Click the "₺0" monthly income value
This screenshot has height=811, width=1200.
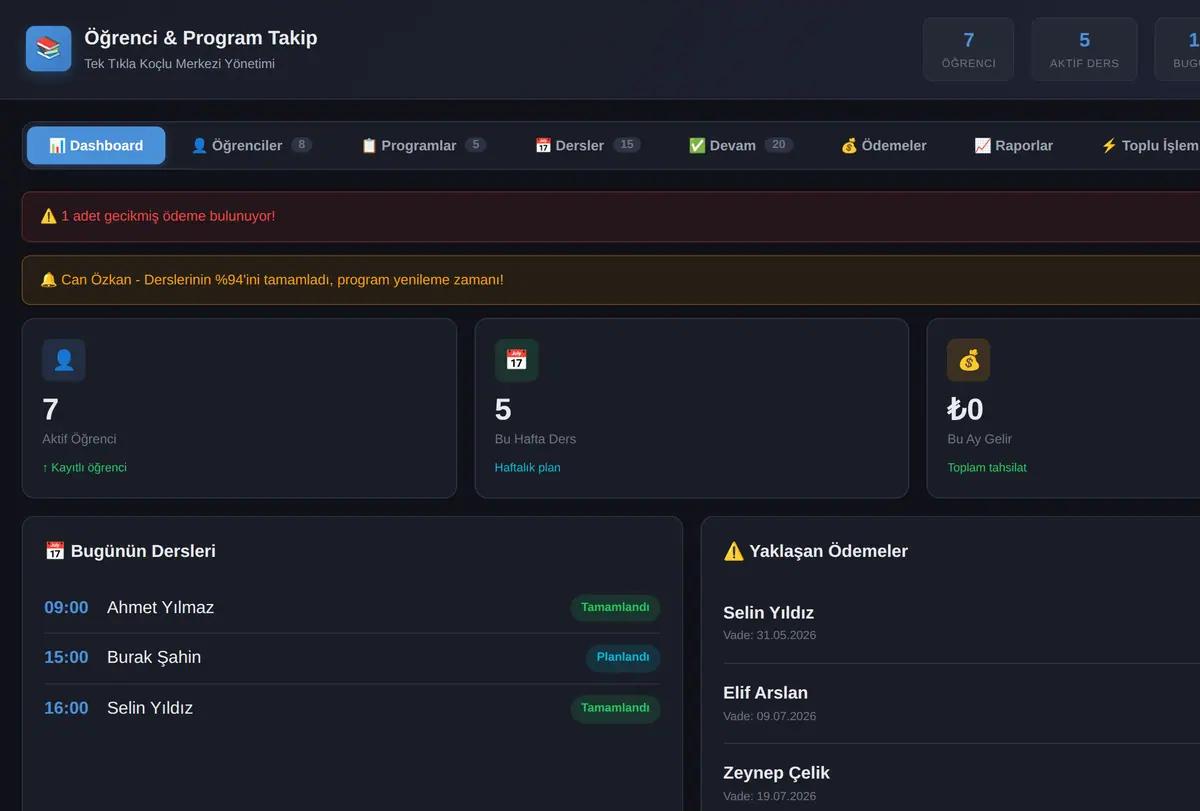[965, 409]
